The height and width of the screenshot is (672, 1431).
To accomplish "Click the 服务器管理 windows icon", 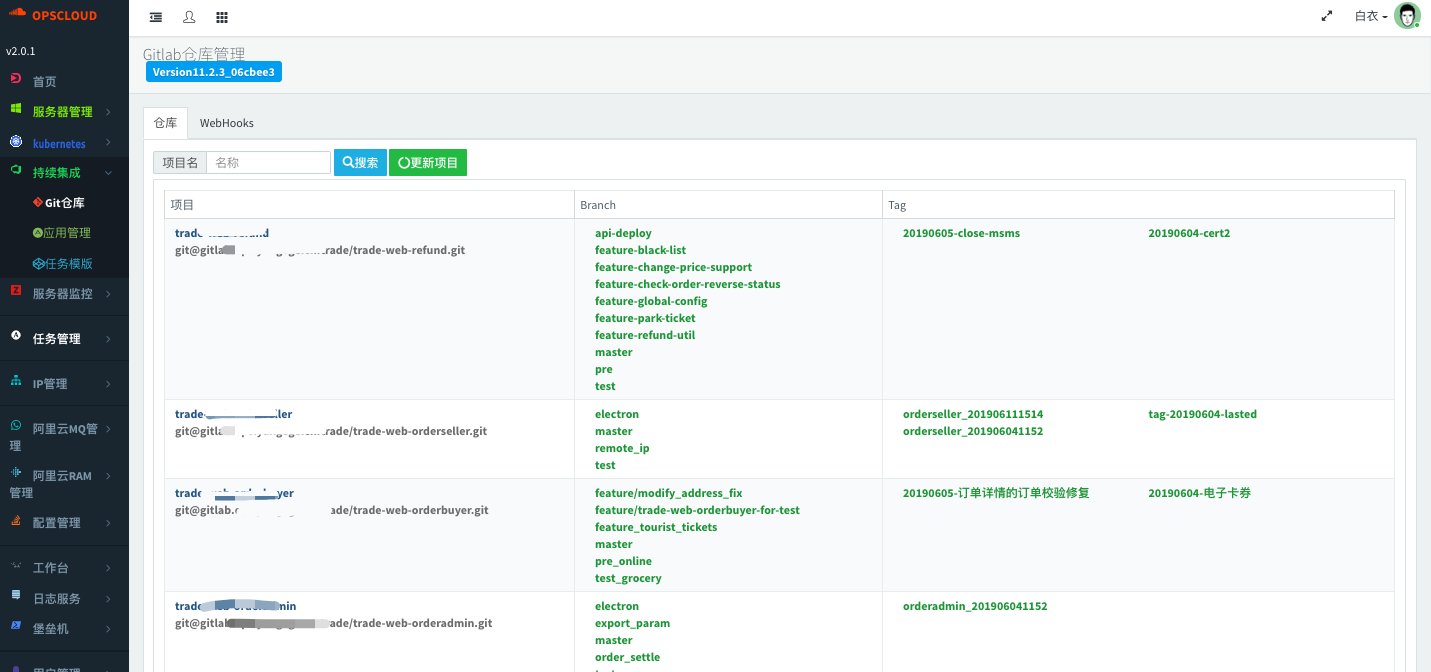I will pos(16,108).
